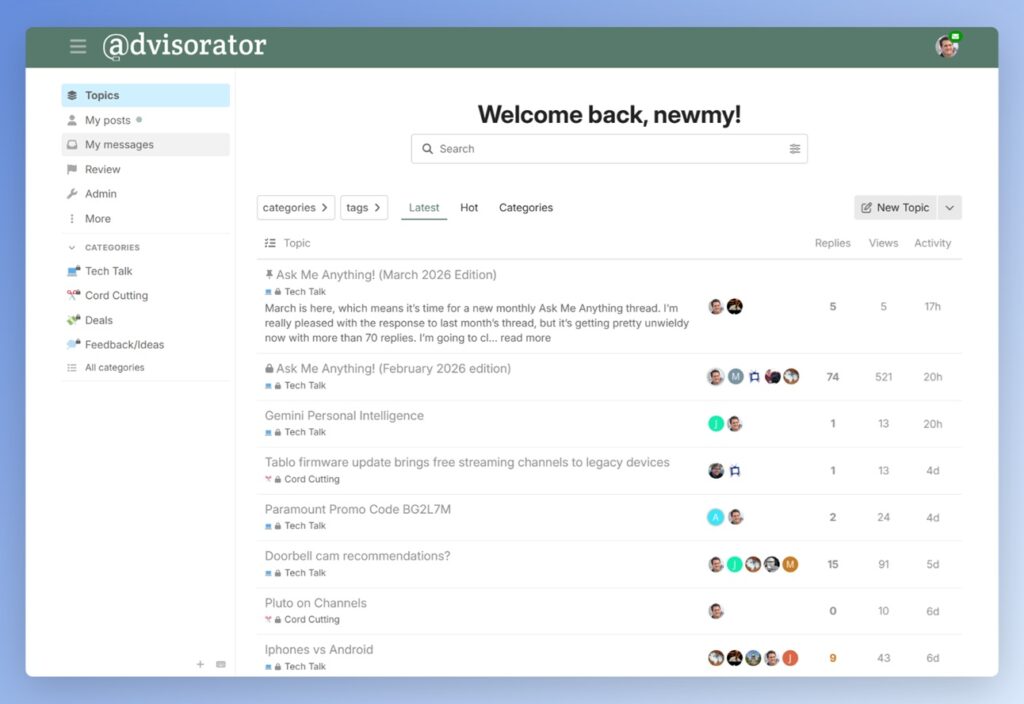
Task: Open My messages inbox
Action: point(119,145)
